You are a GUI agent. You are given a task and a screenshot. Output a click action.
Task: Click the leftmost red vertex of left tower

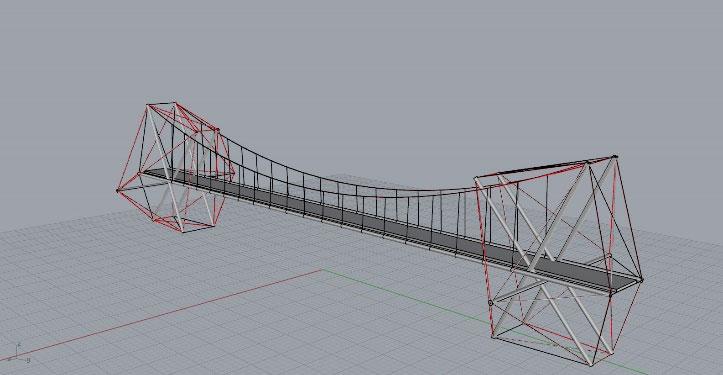(118, 190)
